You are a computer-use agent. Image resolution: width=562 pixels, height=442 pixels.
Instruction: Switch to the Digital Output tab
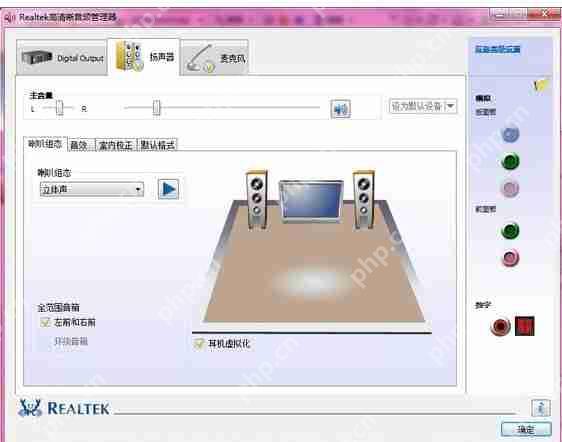pyautogui.click(x=62, y=57)
